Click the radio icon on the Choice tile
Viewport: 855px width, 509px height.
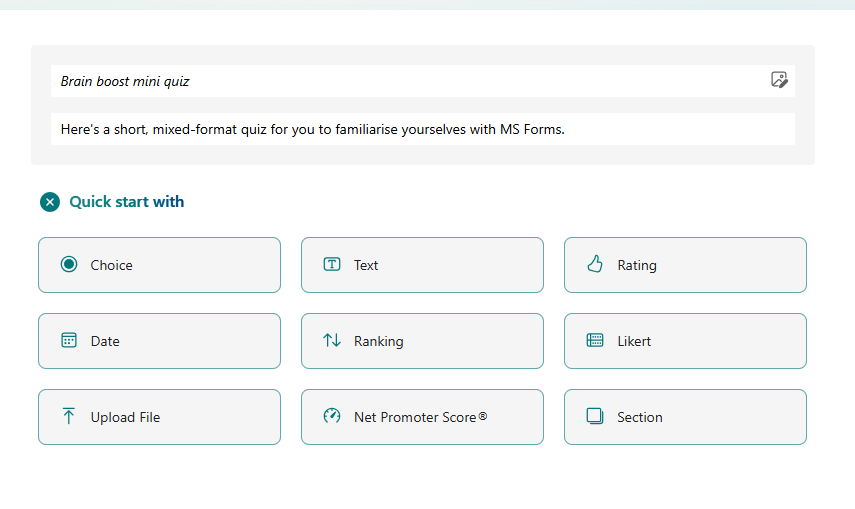pos(69,265)
